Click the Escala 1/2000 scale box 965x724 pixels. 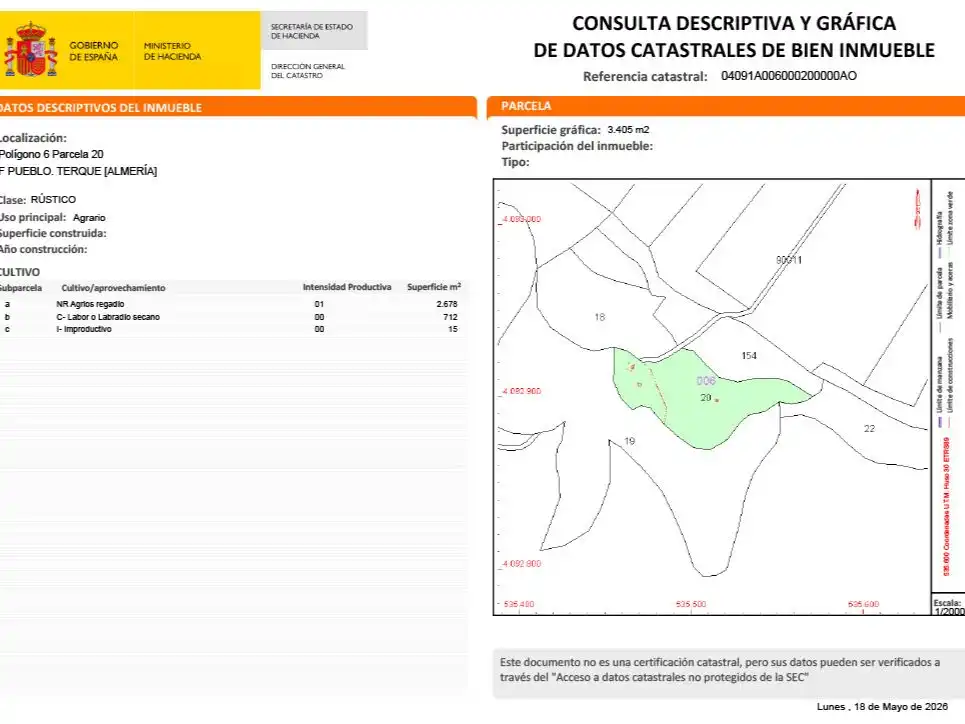tap(948, 606)
